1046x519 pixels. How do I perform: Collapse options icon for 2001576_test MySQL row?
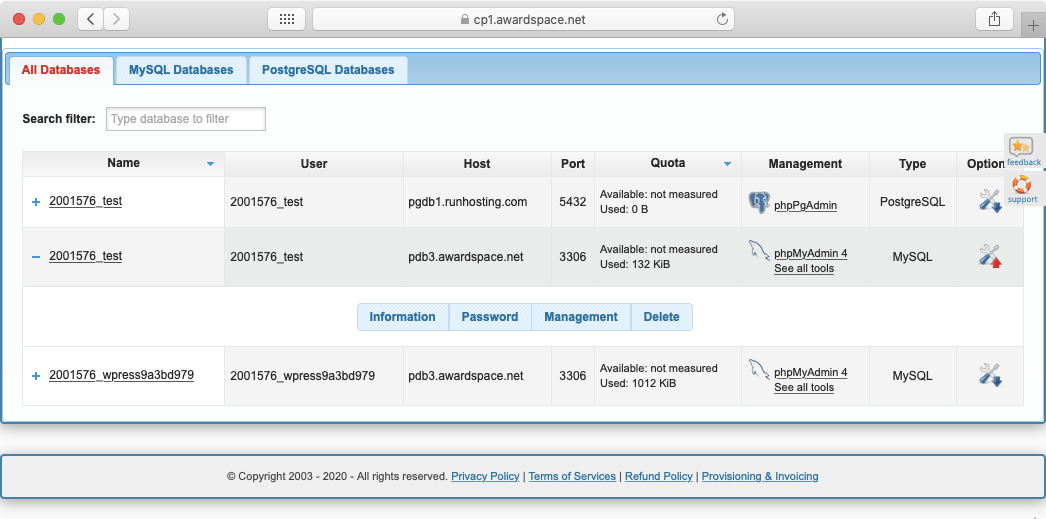[989, 256]
